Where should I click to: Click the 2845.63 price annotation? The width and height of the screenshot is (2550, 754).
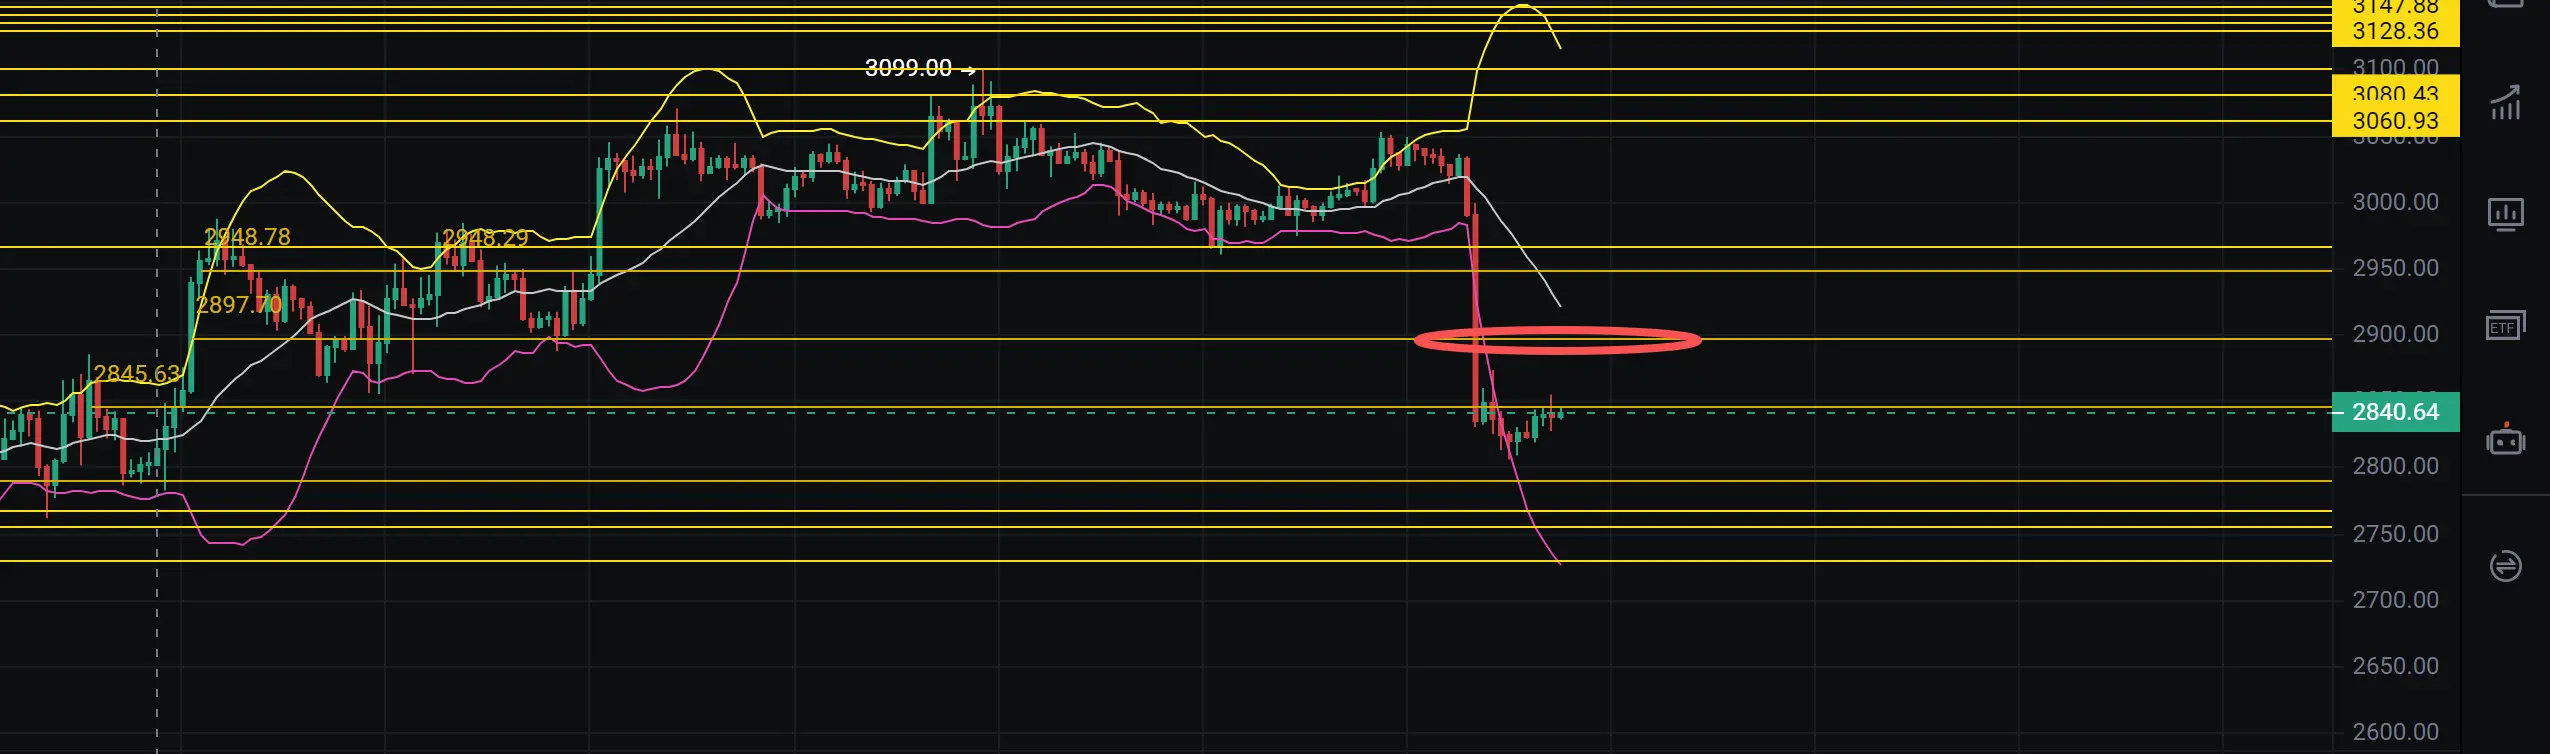137,374
